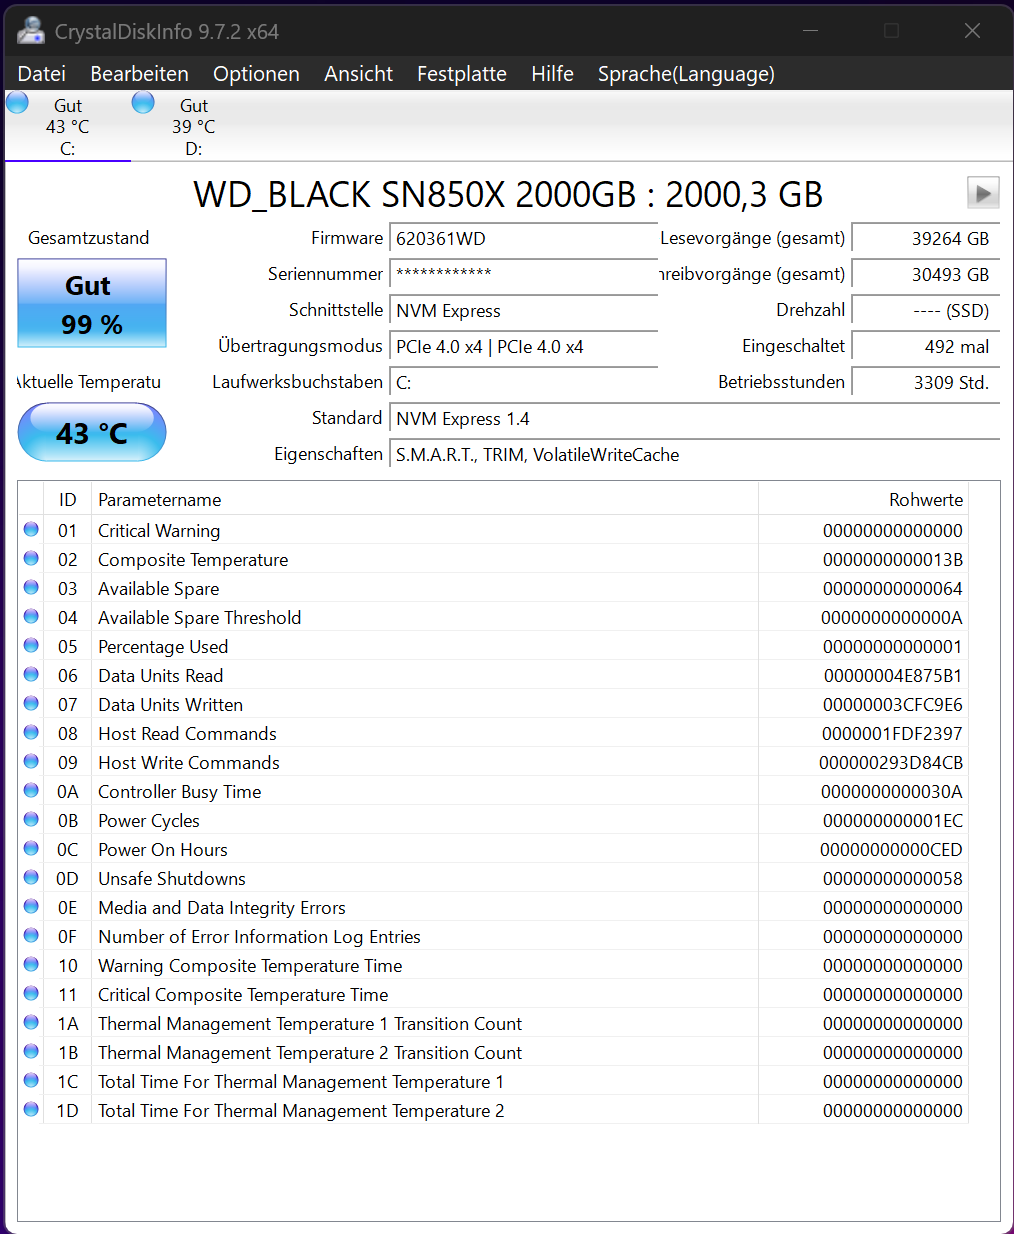
Task: Maximize the CrystalDiskInfo window
Action: (891, 31)
